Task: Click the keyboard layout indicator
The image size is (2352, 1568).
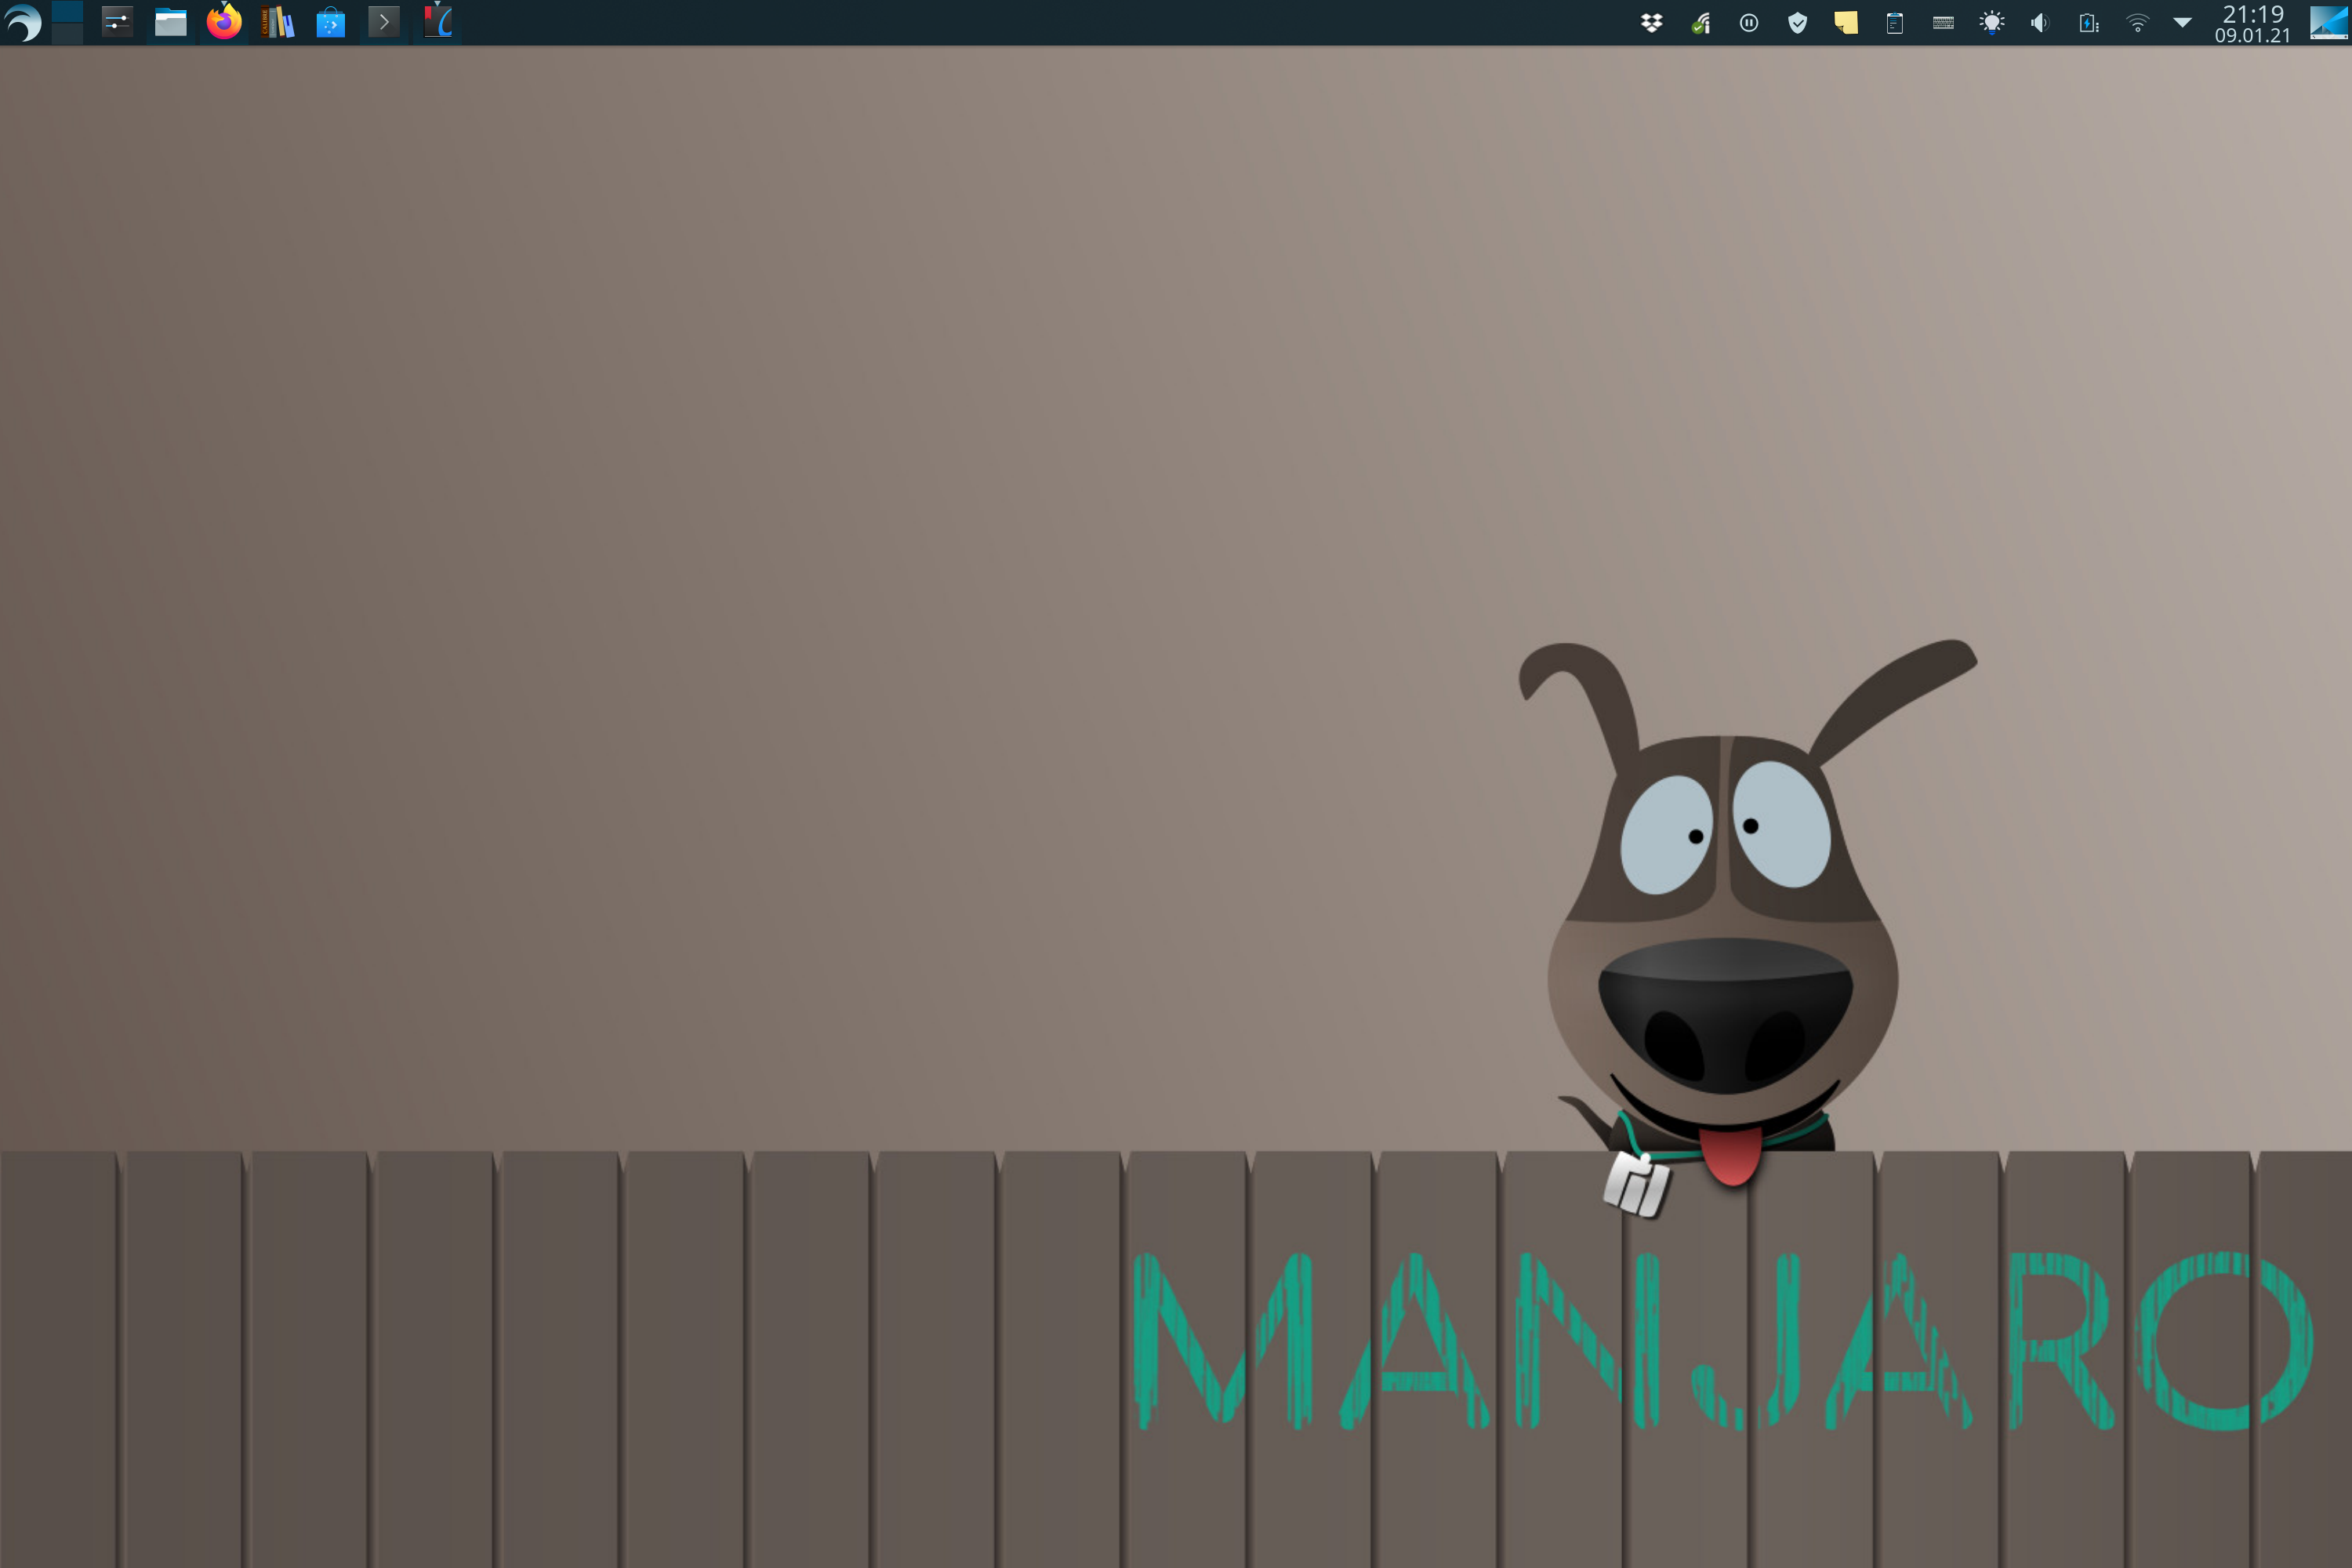Action: coord(1943,23)
